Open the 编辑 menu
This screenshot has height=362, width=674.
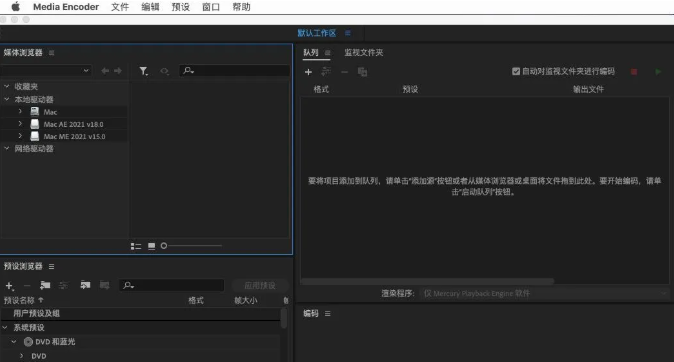pyautogui.click(x=150, y=7)
